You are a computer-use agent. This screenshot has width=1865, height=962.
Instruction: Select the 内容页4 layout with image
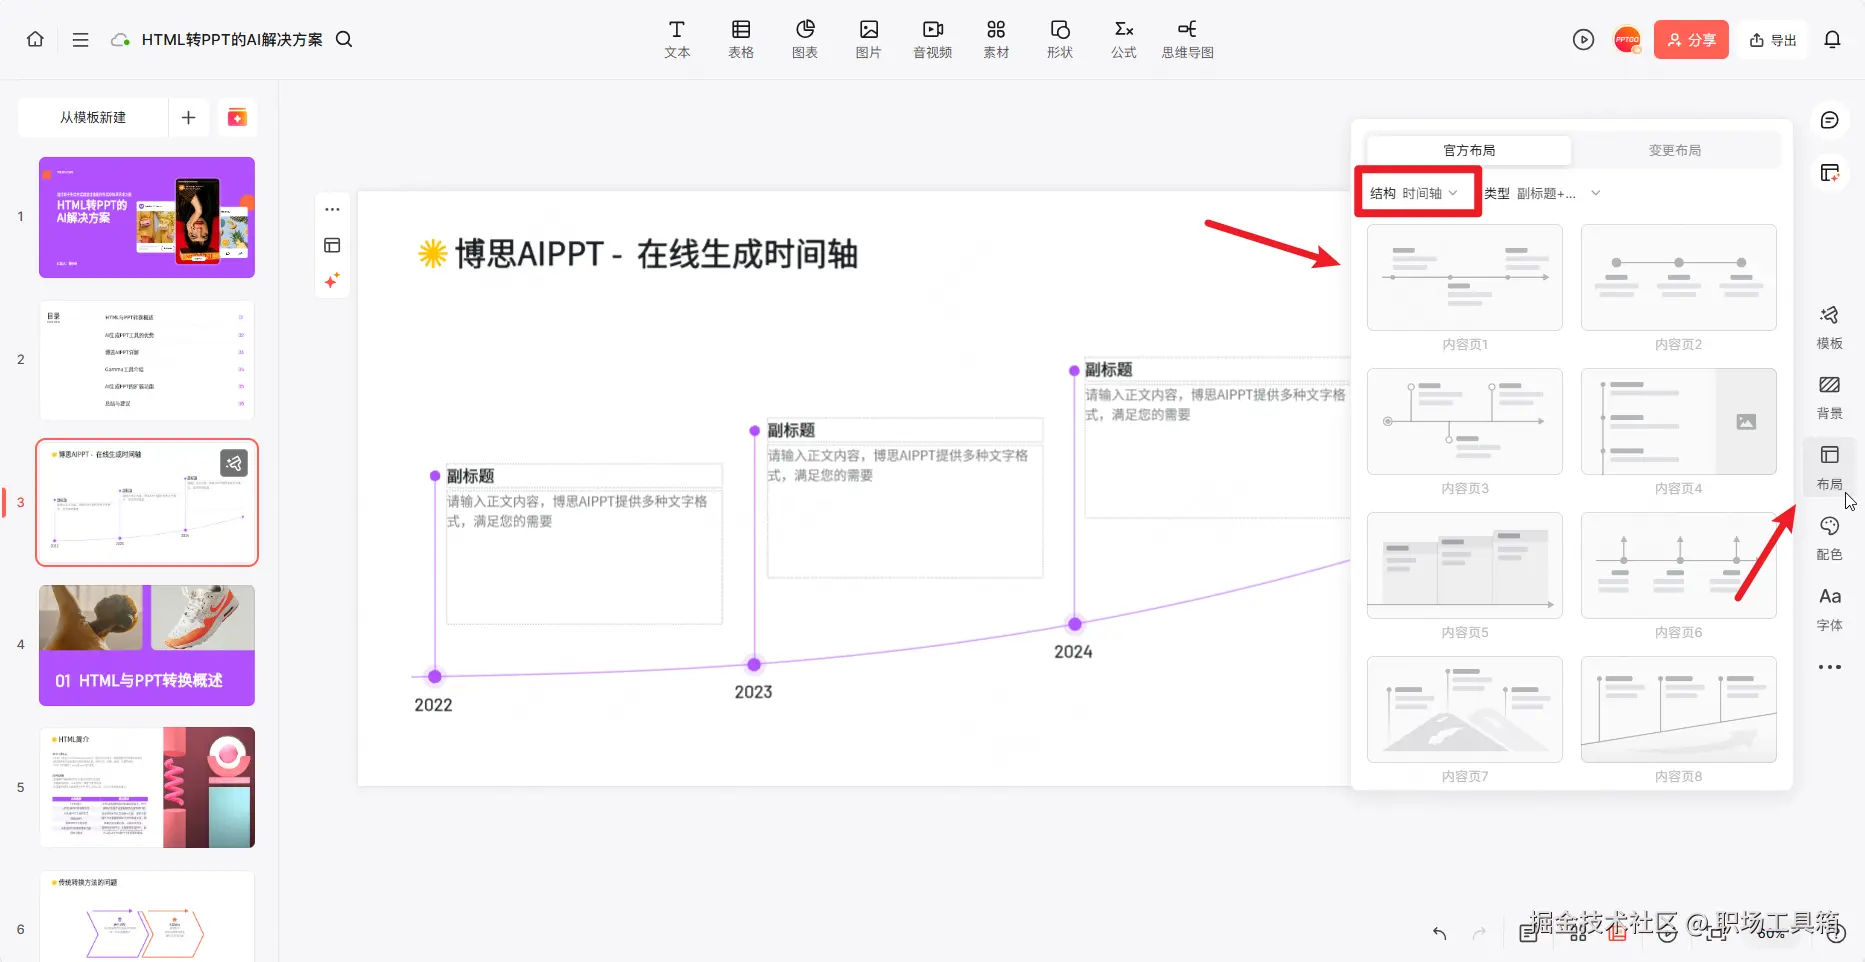[x=1679, y=422]
